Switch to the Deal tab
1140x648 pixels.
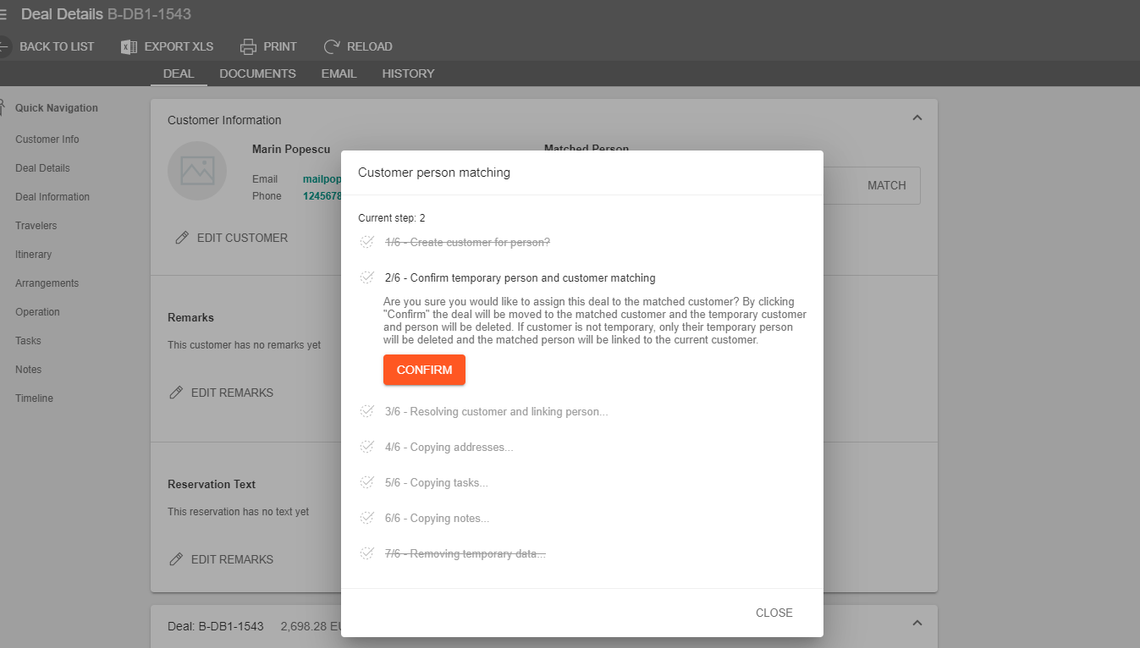178,73
